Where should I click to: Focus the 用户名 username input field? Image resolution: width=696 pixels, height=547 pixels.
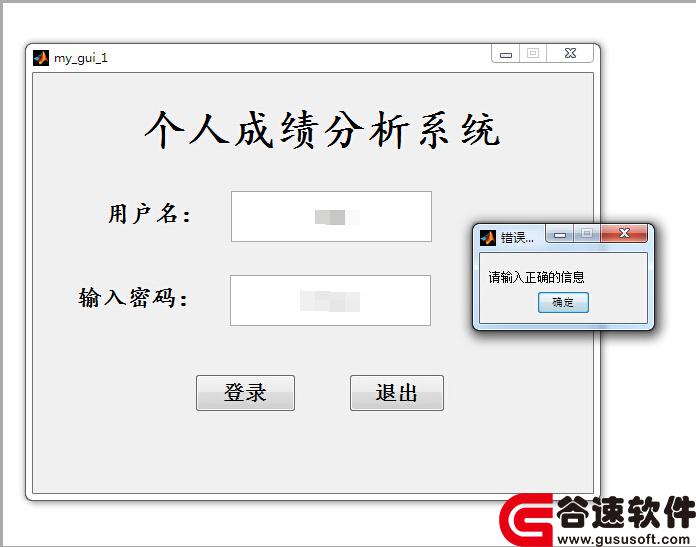click(331, 217)
